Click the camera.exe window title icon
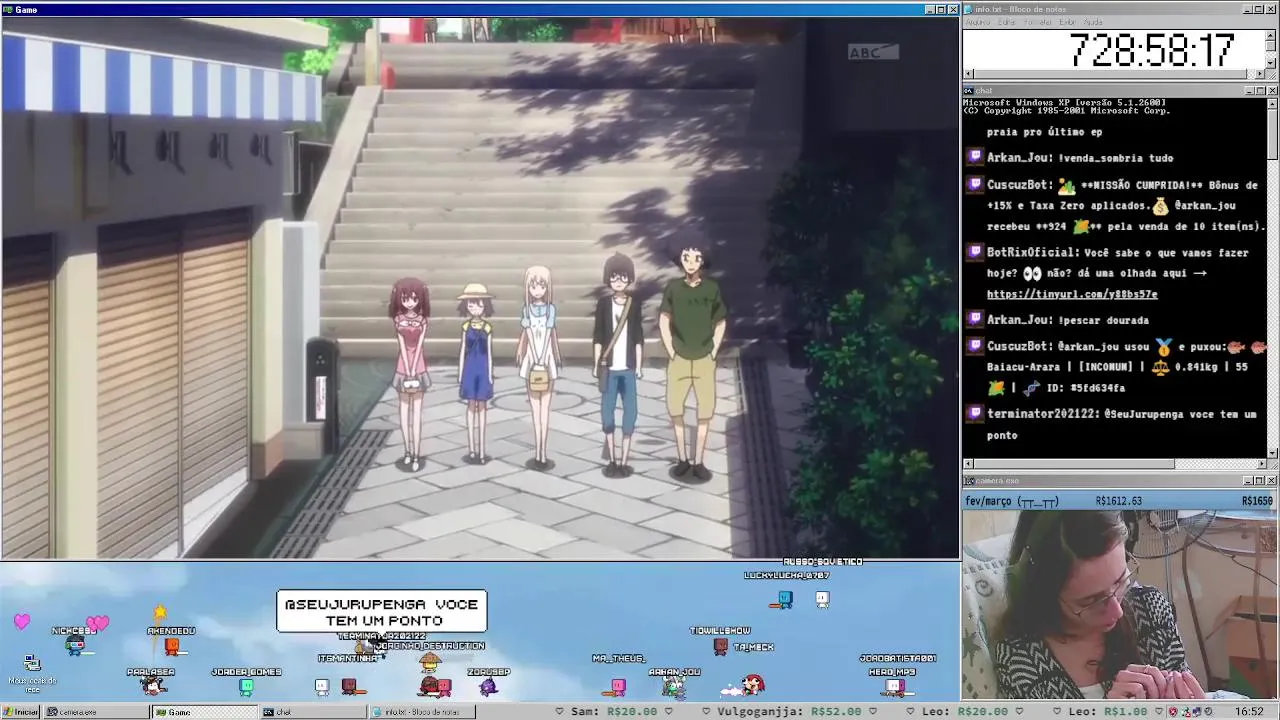This screenshot has width=1280, height=720. [969, 481]
